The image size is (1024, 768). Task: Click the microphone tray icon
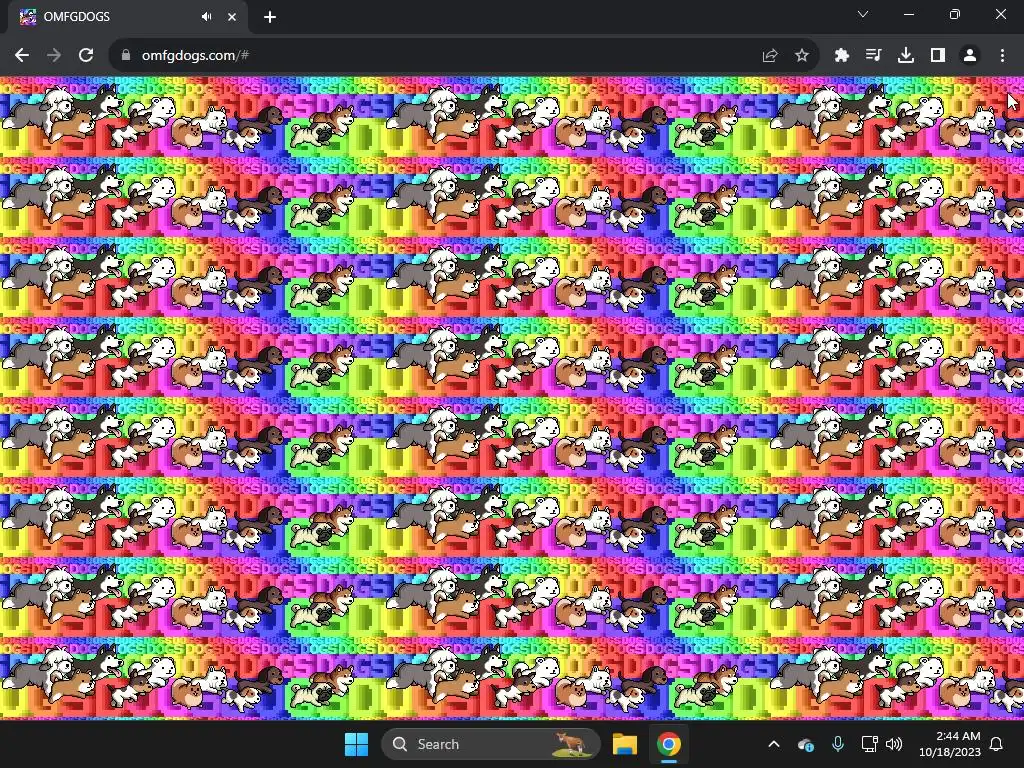(x=838, y=744)
